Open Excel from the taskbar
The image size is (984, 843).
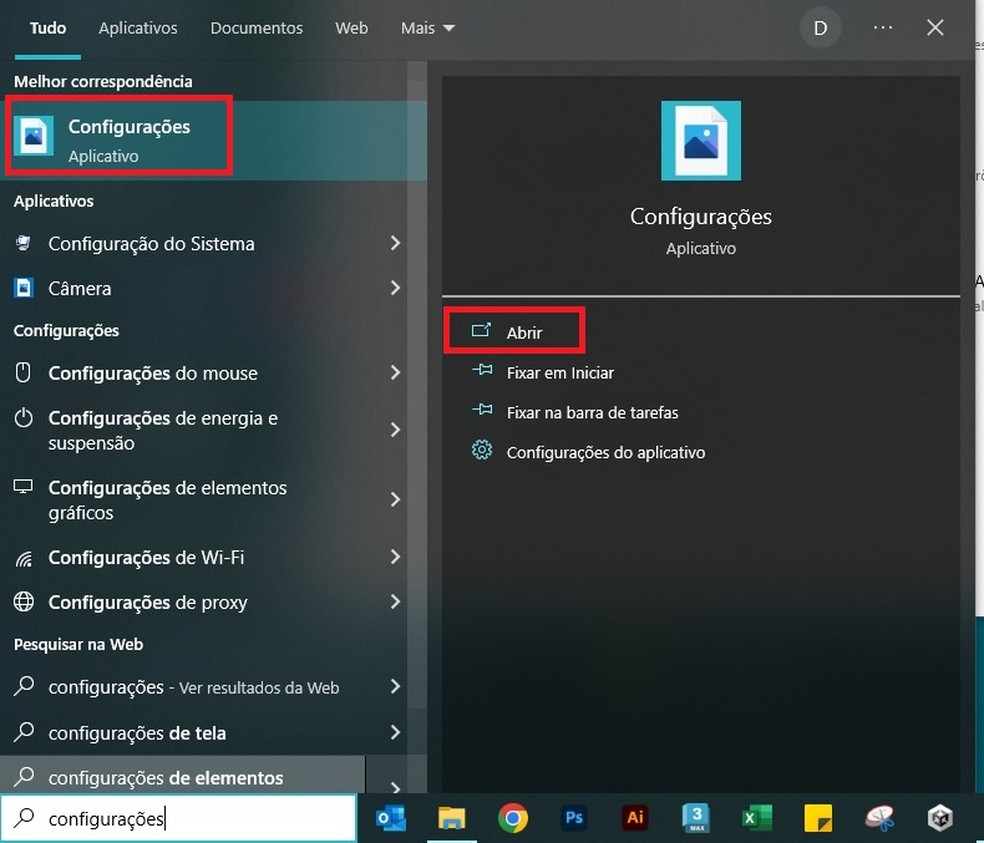pos(756,819)
